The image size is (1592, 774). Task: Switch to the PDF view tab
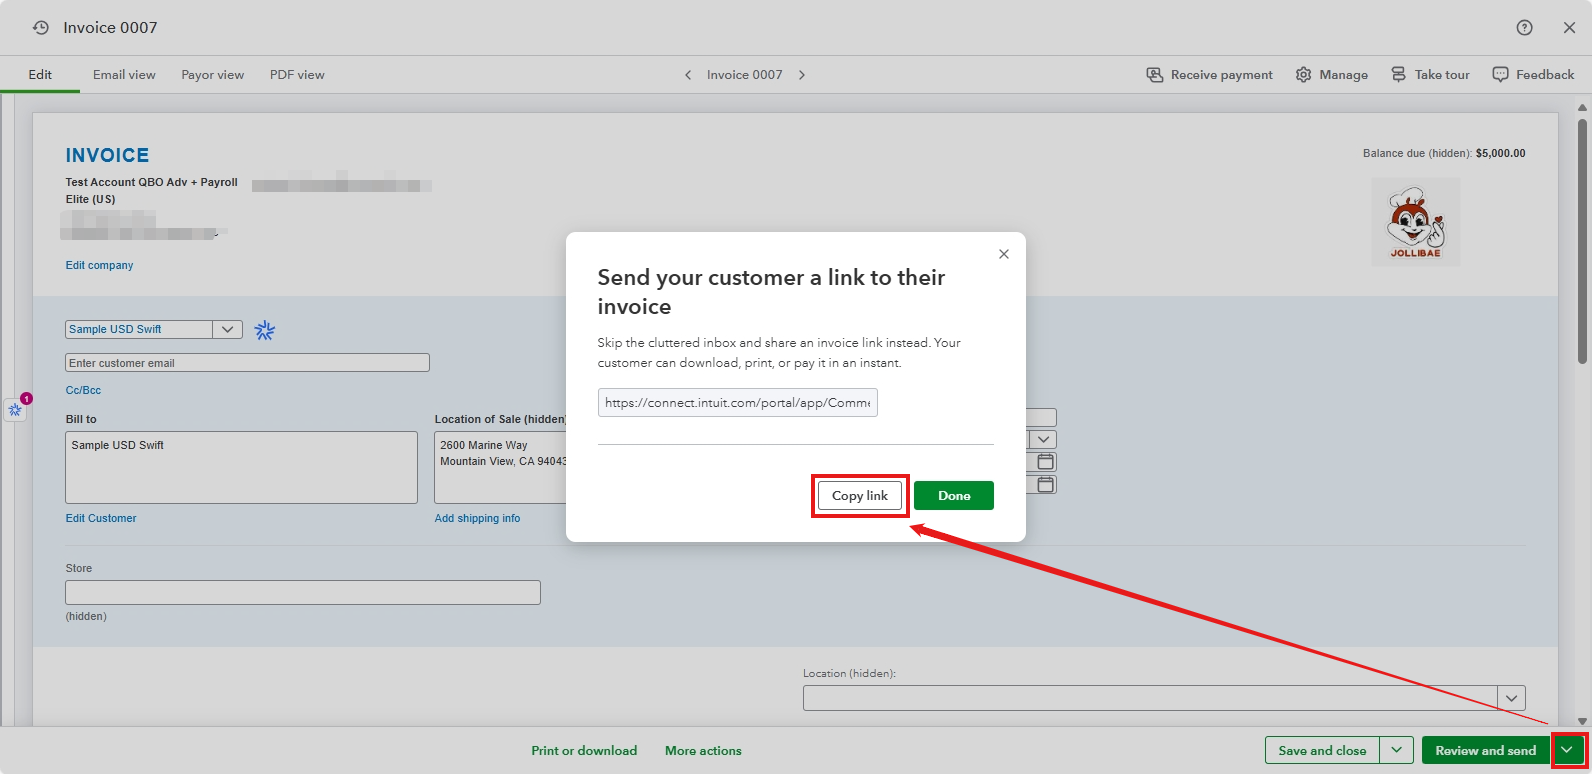pyautogui.click(x=297, y=75)
